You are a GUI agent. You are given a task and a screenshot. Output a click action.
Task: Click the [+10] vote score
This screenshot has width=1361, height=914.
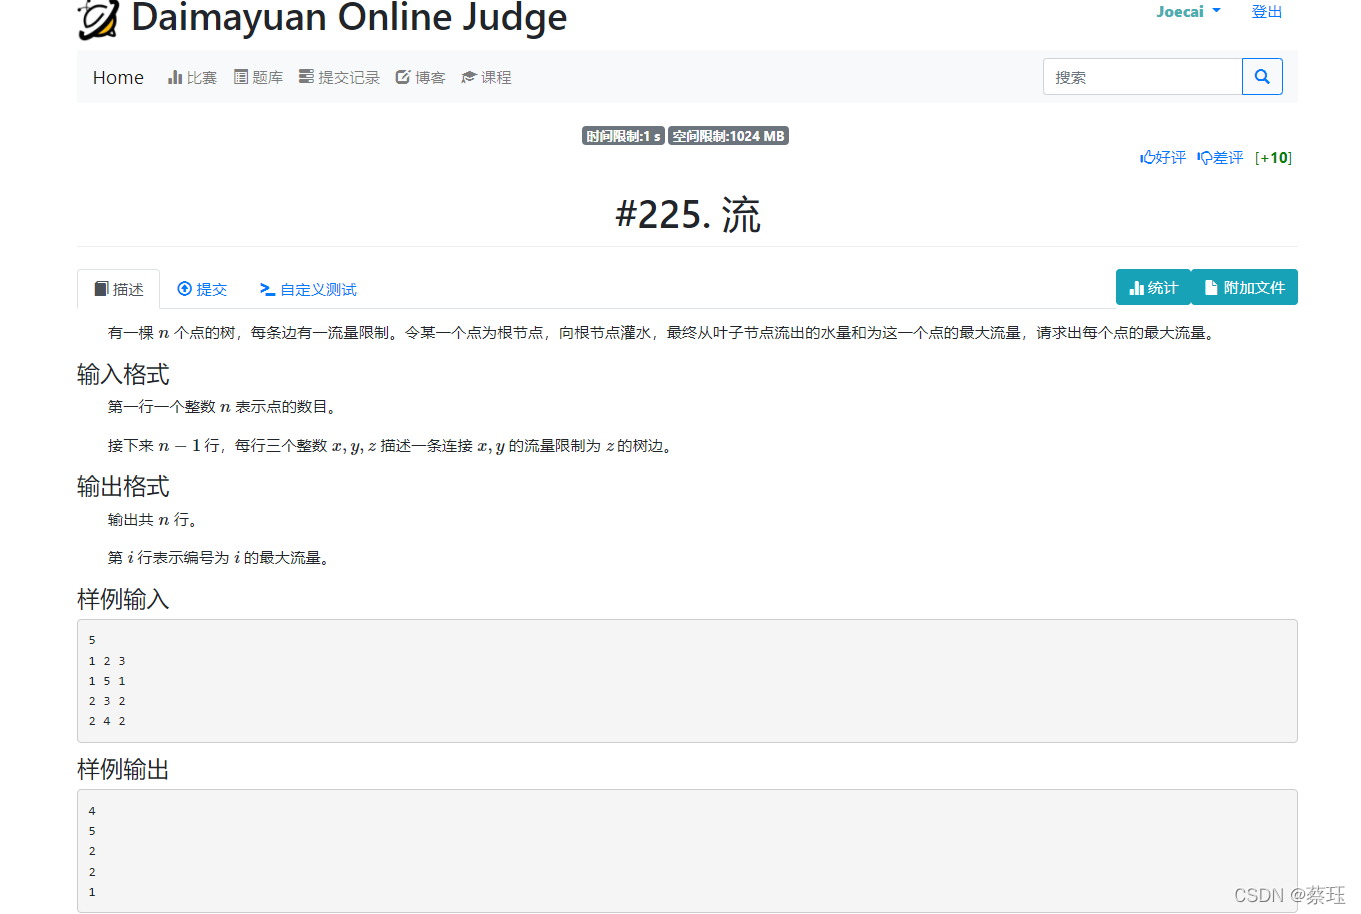pos(1273,158)
